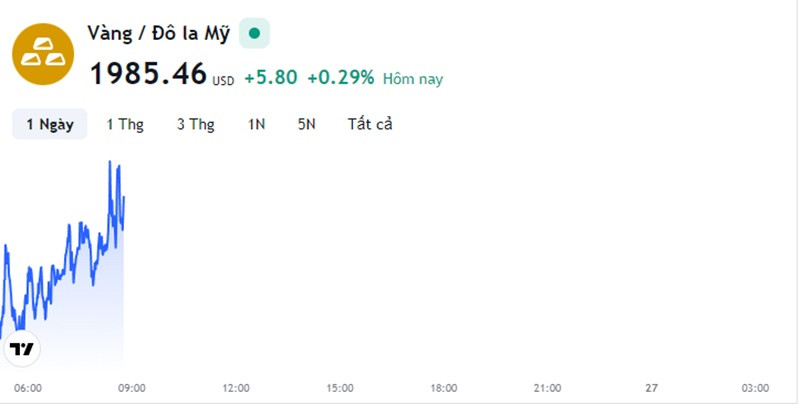This screenshot has width=800, height=404.
Task: Choose the 3 Thg time range
Action: 195,124
